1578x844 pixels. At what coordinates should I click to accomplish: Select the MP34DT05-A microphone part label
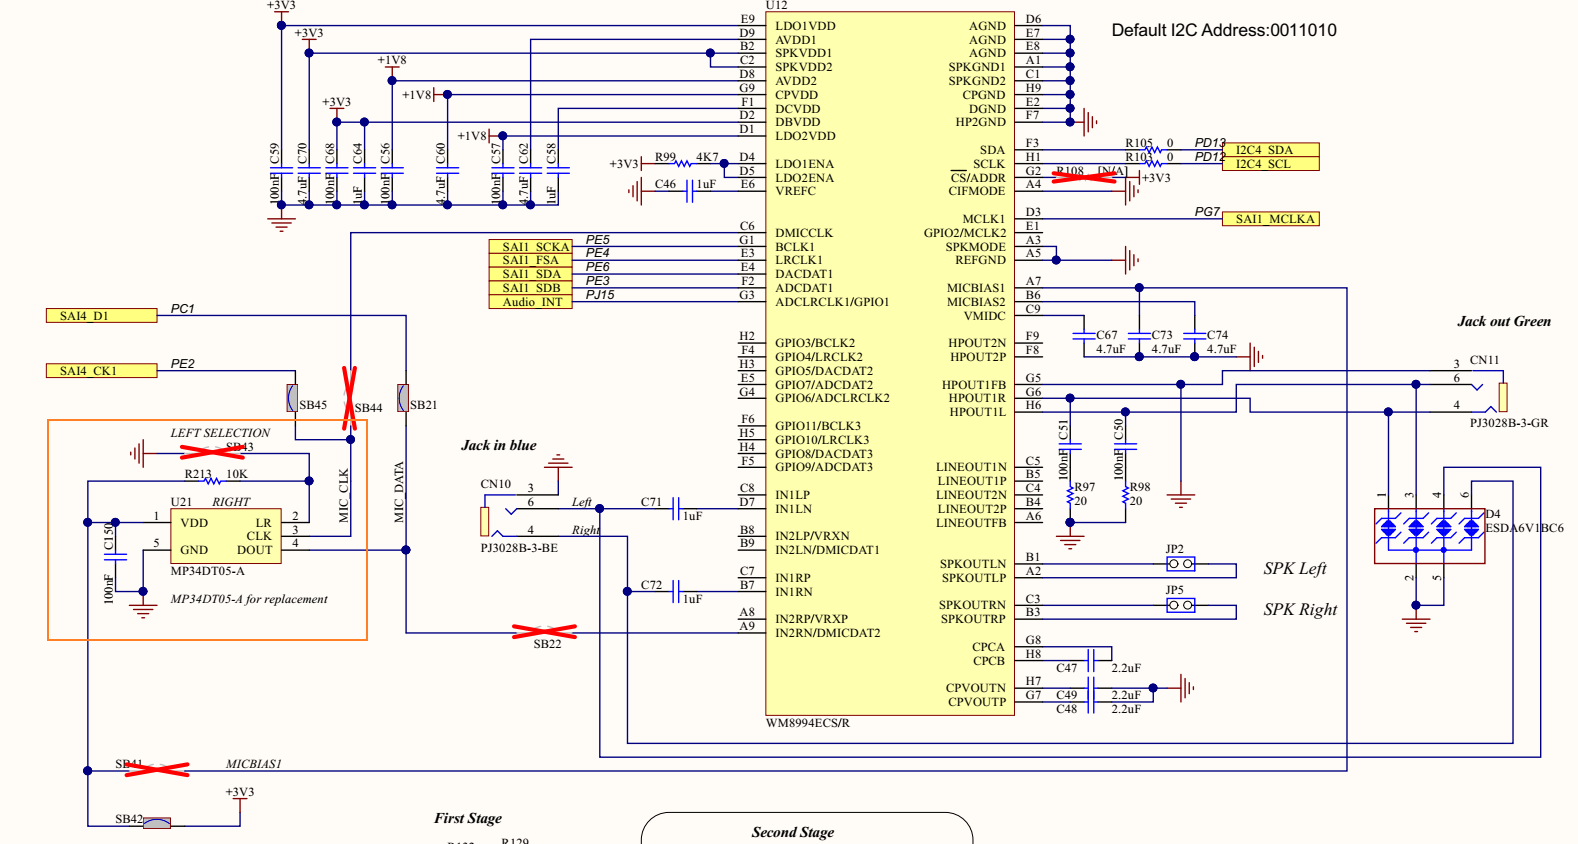207,571
